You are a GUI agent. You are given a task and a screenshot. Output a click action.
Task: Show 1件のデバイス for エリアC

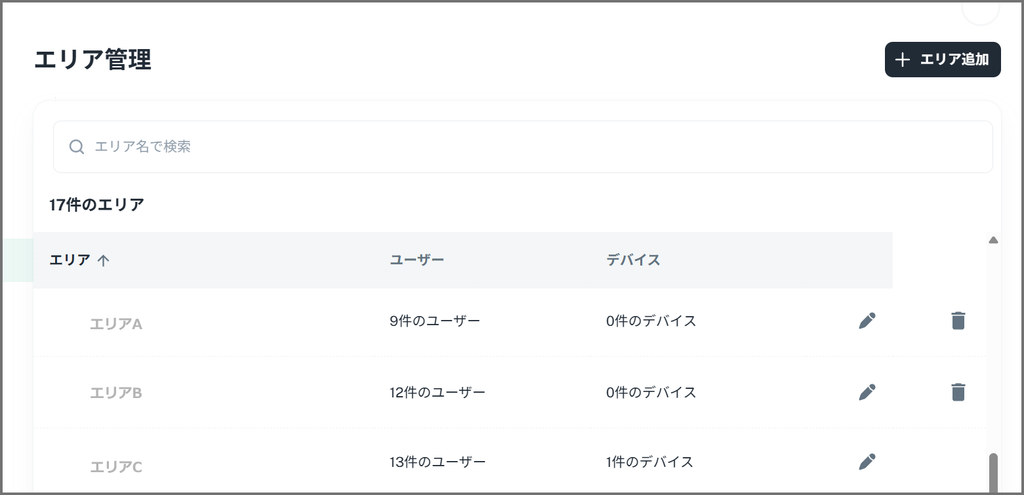(651, 462)
